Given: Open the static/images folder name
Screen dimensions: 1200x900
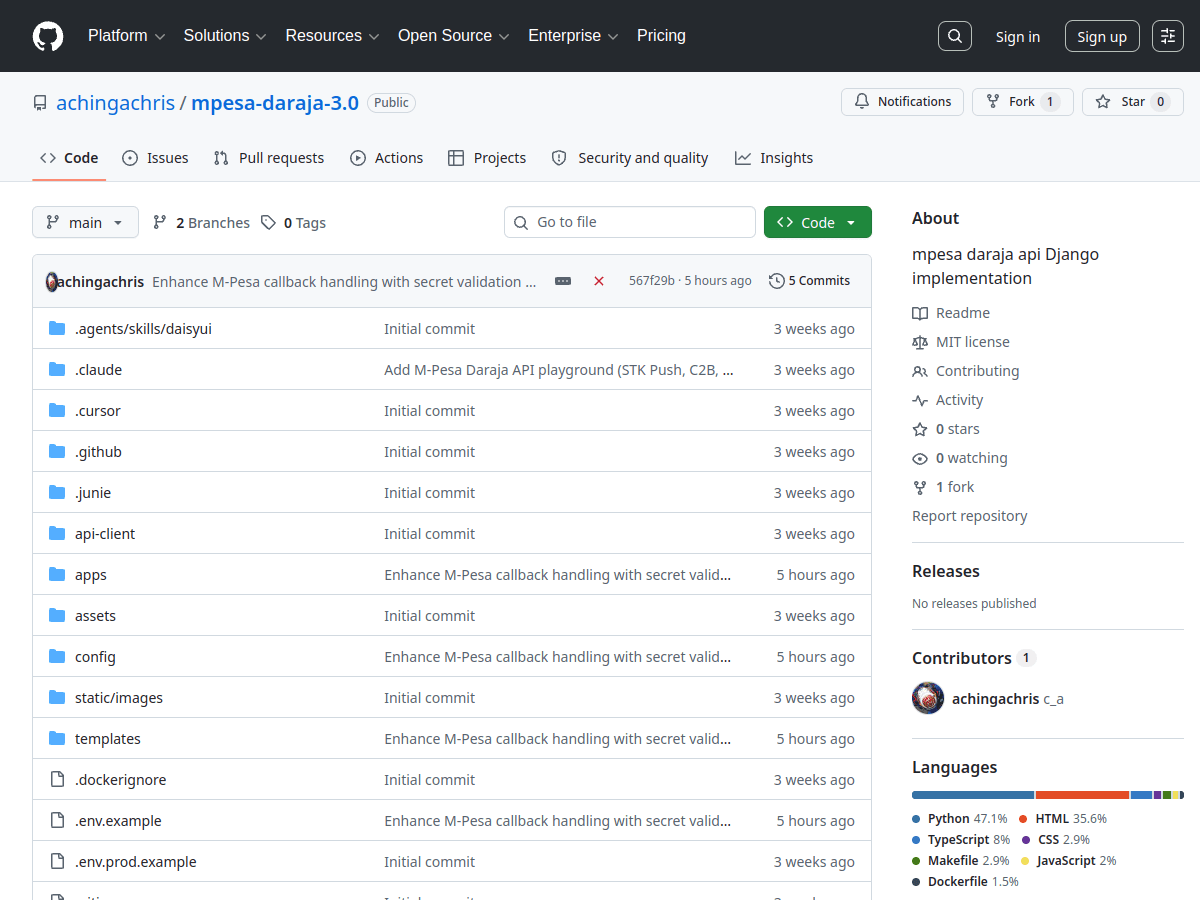Looking at the screenshot, I should coord(119,698).
